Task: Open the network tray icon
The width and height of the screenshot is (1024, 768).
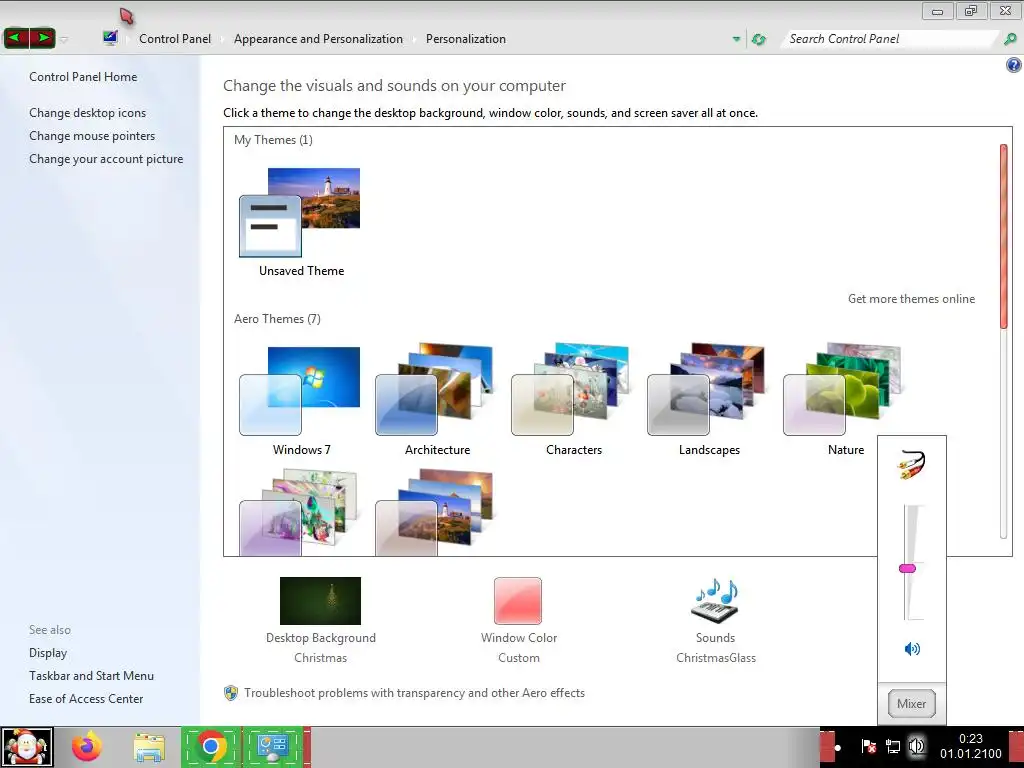Action: coord(893,746)
